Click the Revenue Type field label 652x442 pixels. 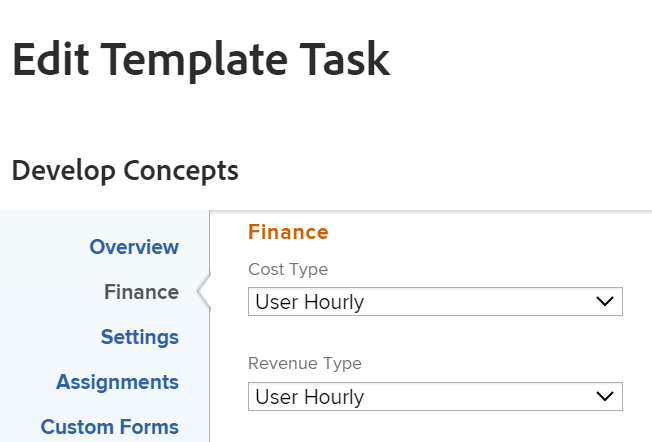(x=305, y=364)
